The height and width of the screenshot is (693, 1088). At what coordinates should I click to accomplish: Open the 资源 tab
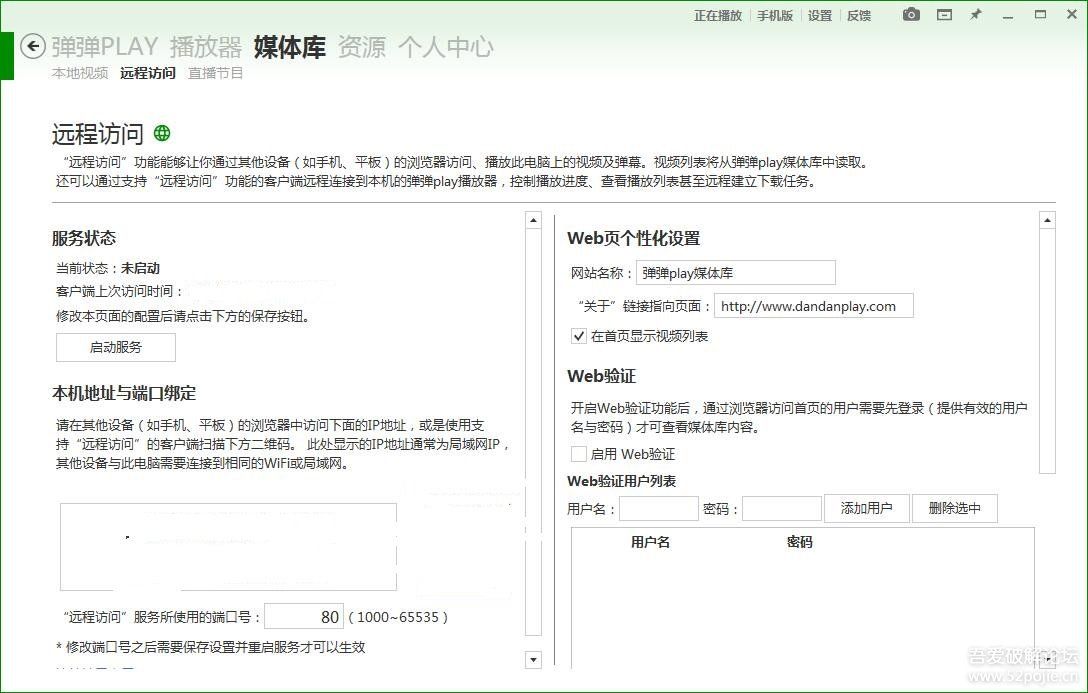362,47
